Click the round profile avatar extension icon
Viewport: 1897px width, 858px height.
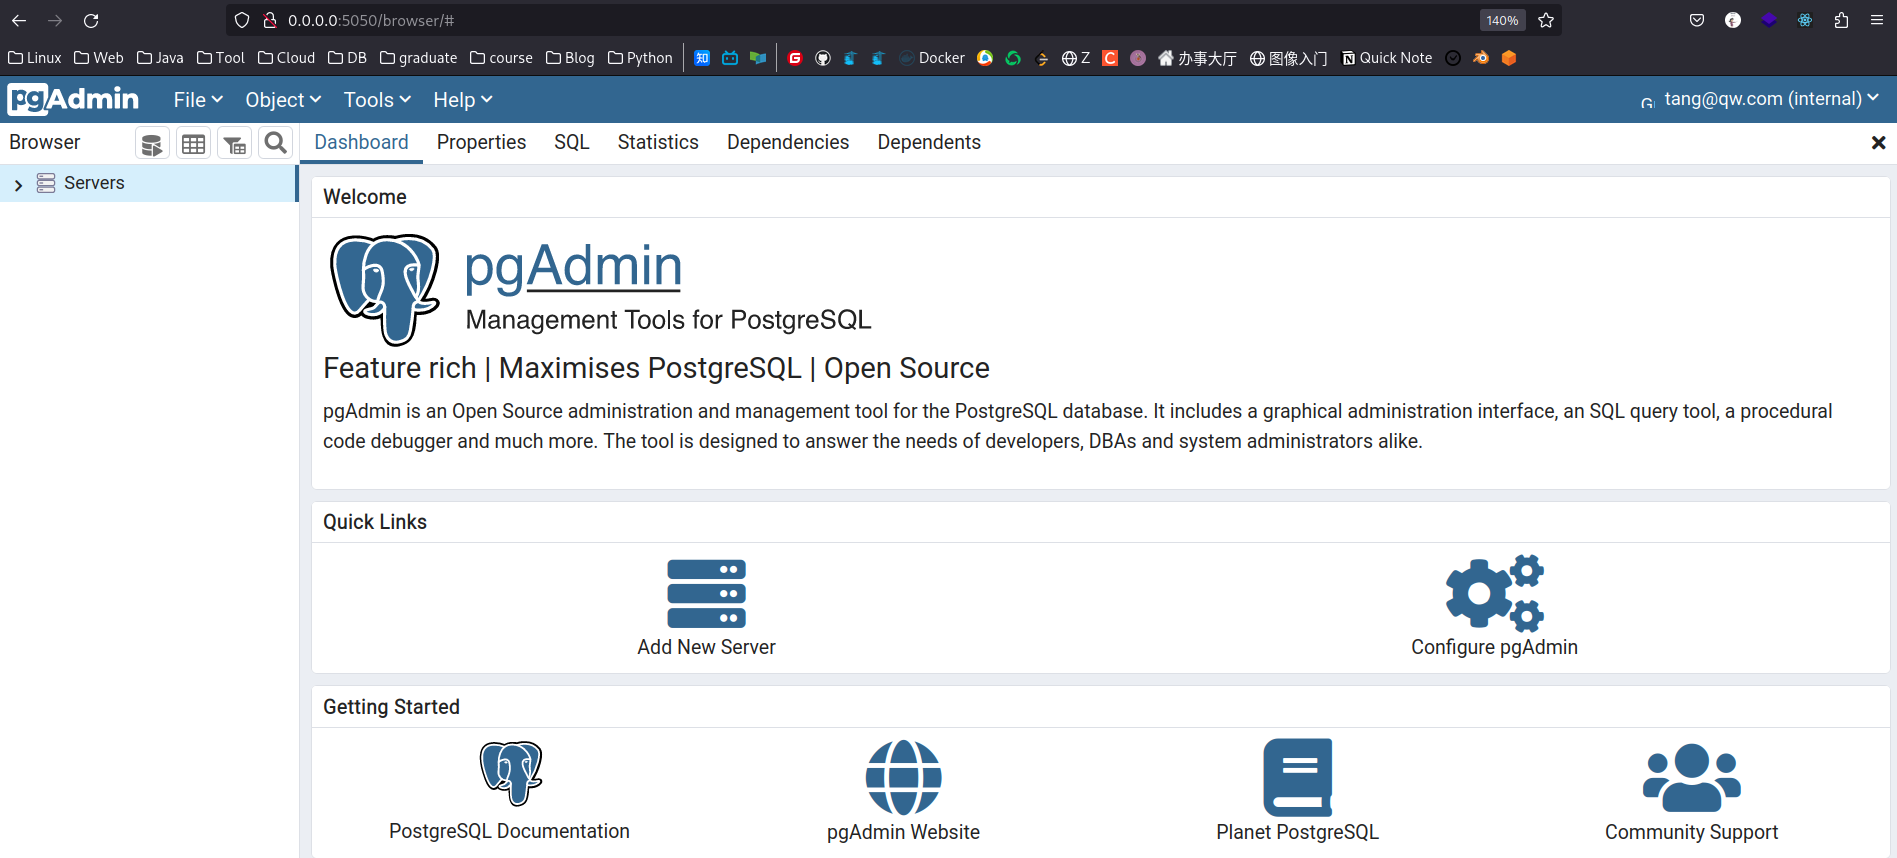point(1733,20)
